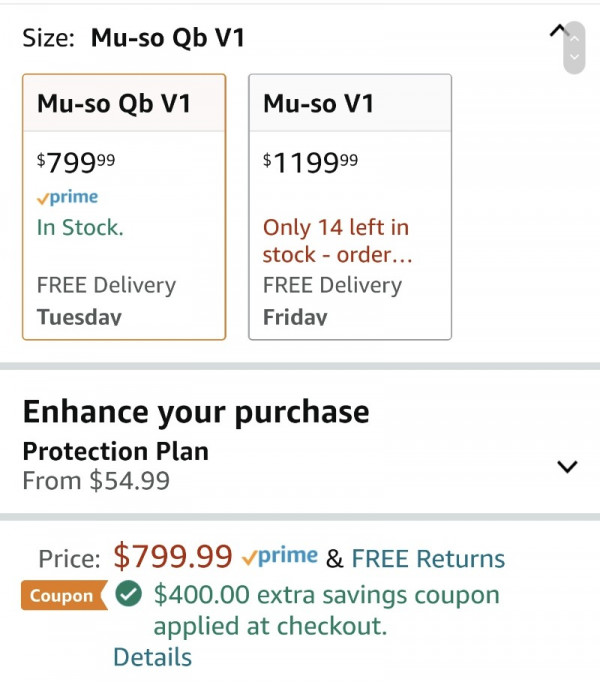Image resolution: width=600 pixels, height=682 pixels.
Task: Click the prime logo beside the $799.99 price
Action: coord(280,556)
